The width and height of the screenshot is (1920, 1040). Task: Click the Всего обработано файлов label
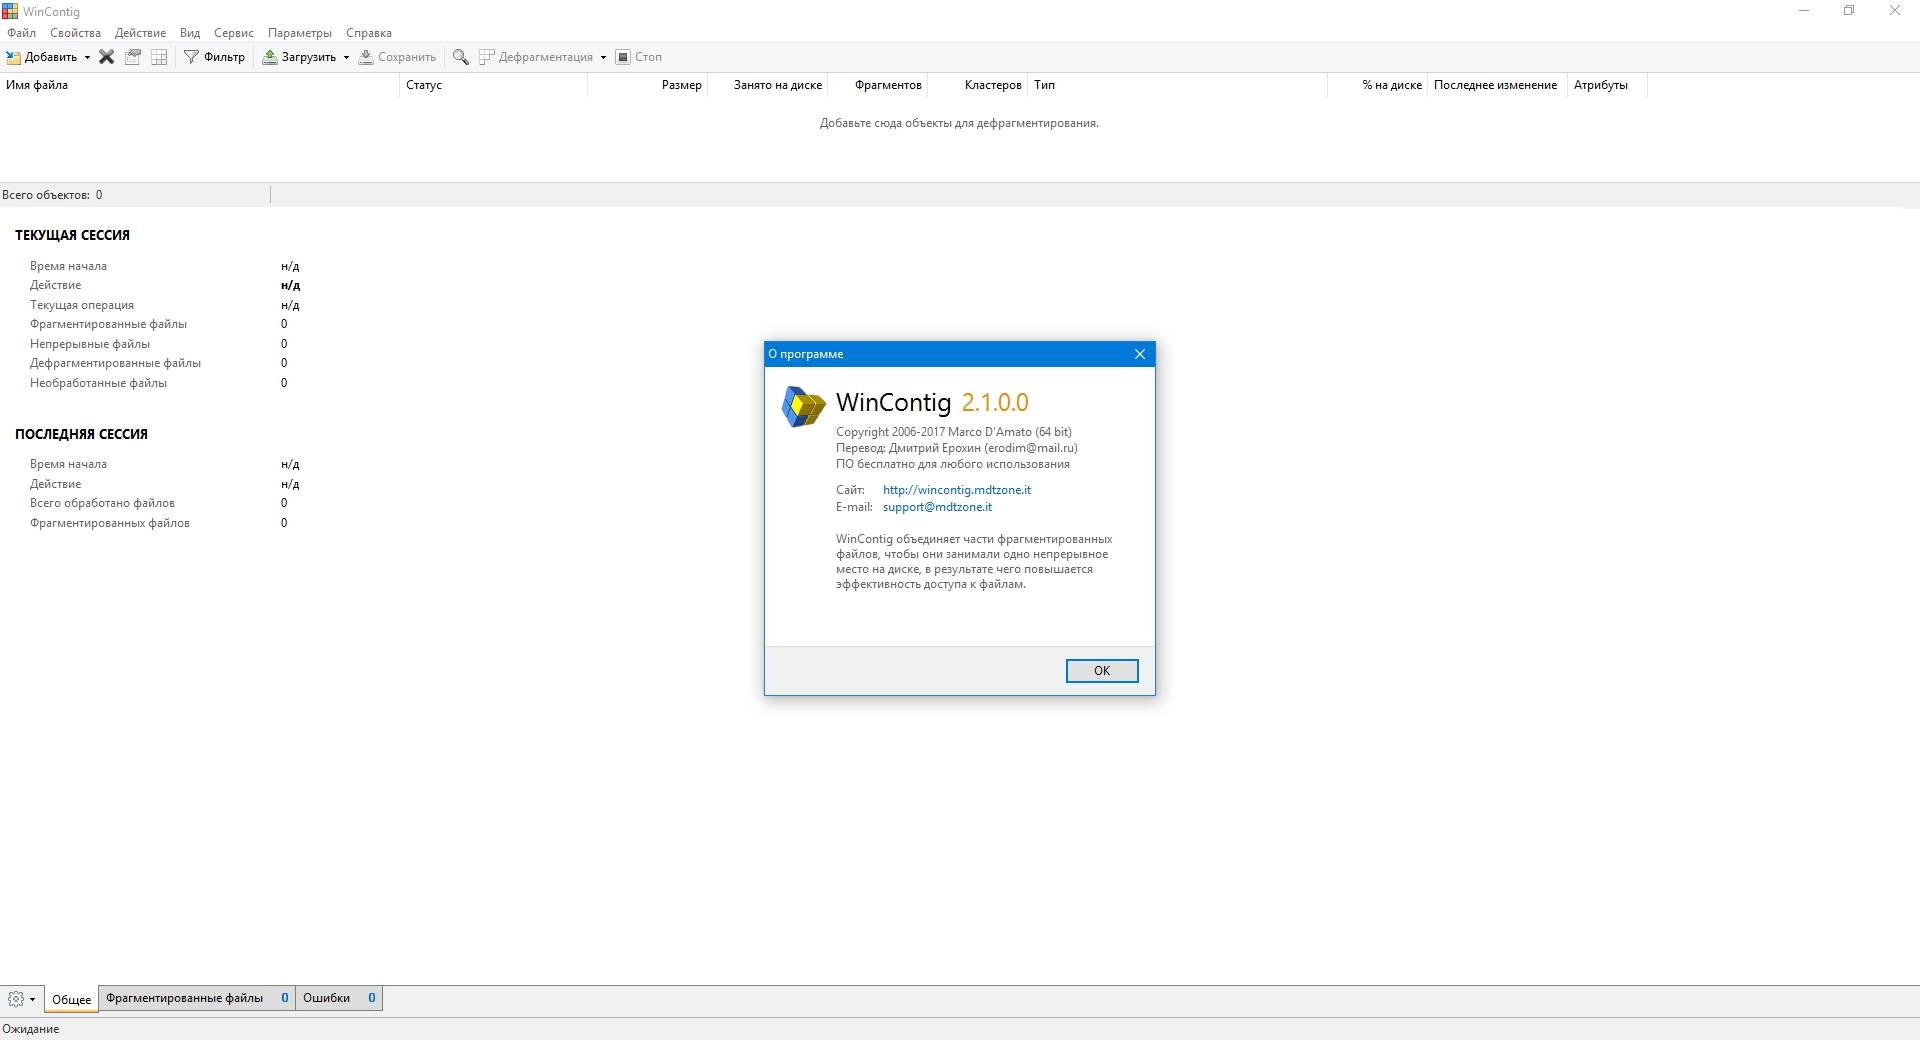tap(102, 503)
